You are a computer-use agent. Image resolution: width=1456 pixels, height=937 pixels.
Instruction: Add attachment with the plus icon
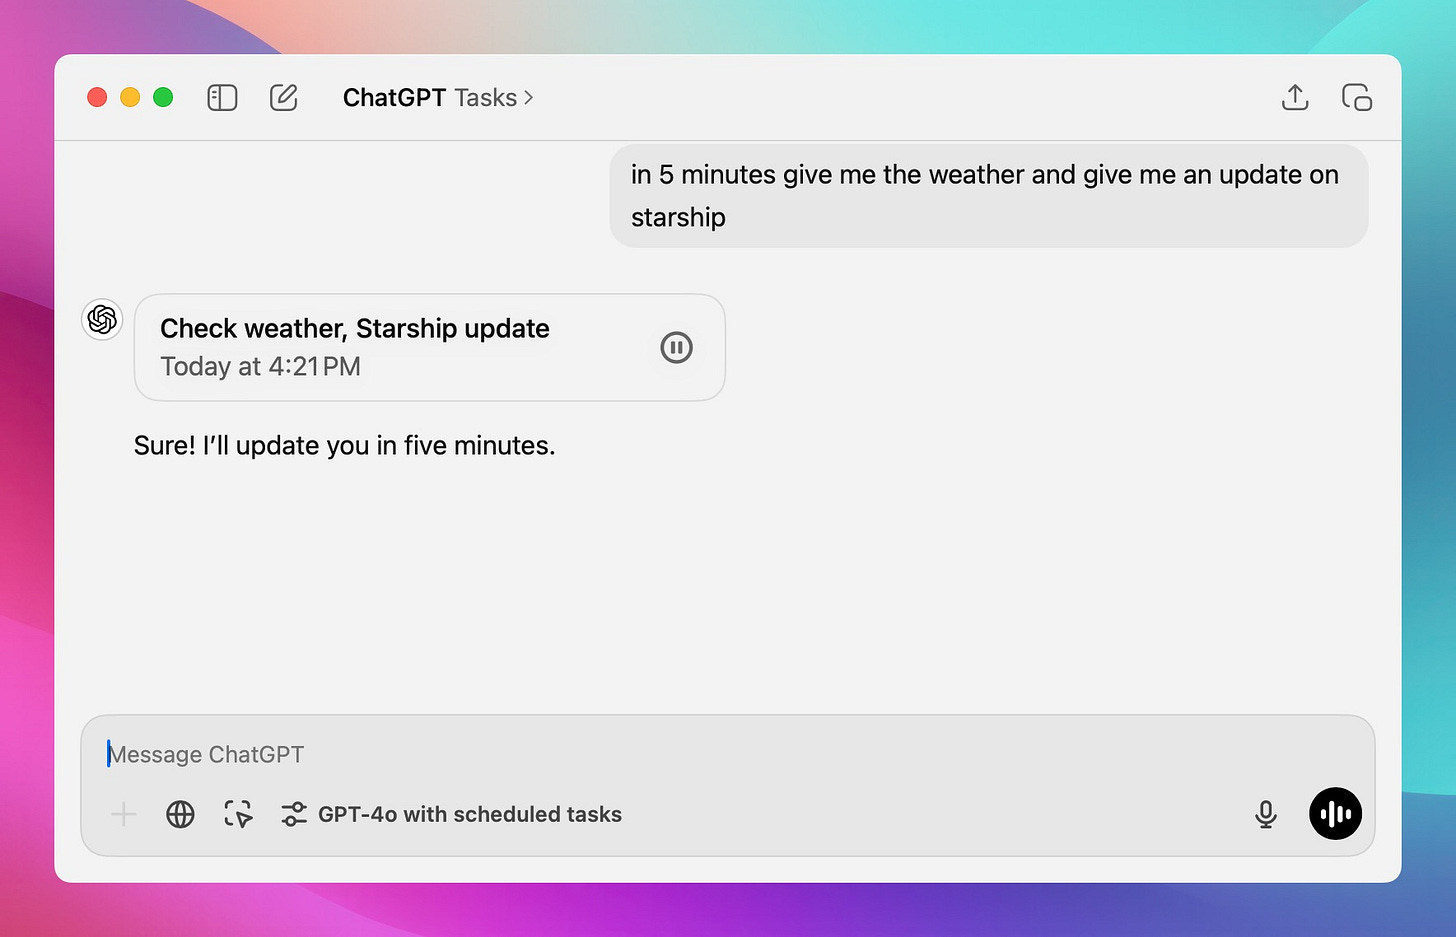pos(124,814)
